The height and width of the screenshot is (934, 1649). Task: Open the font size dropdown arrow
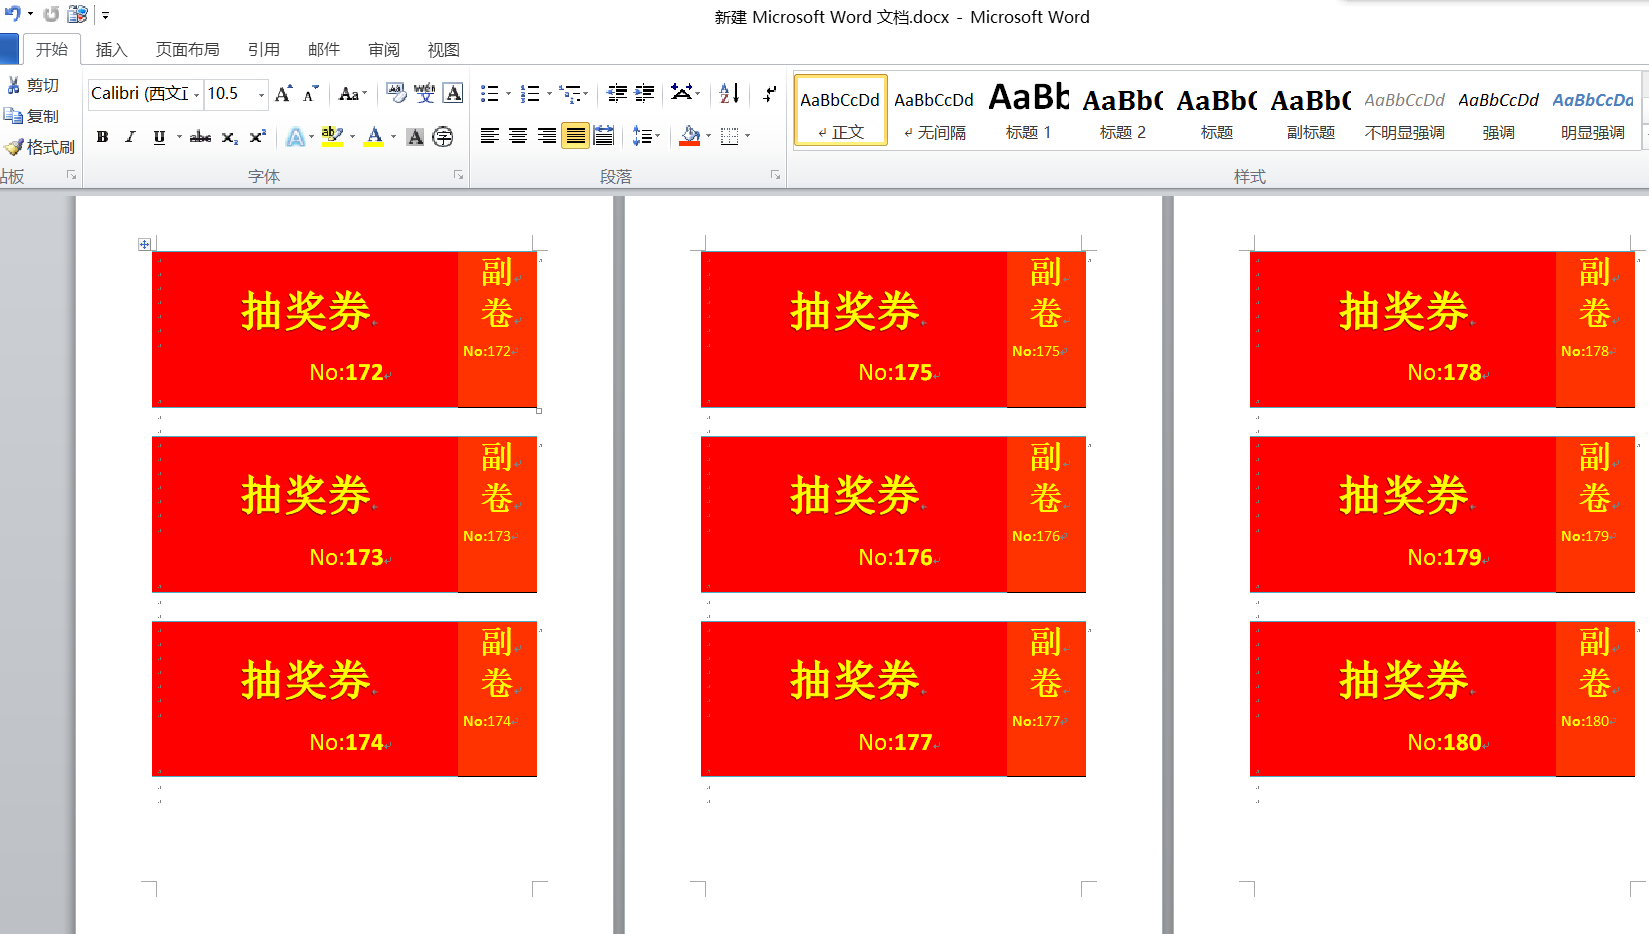[261, 94]
